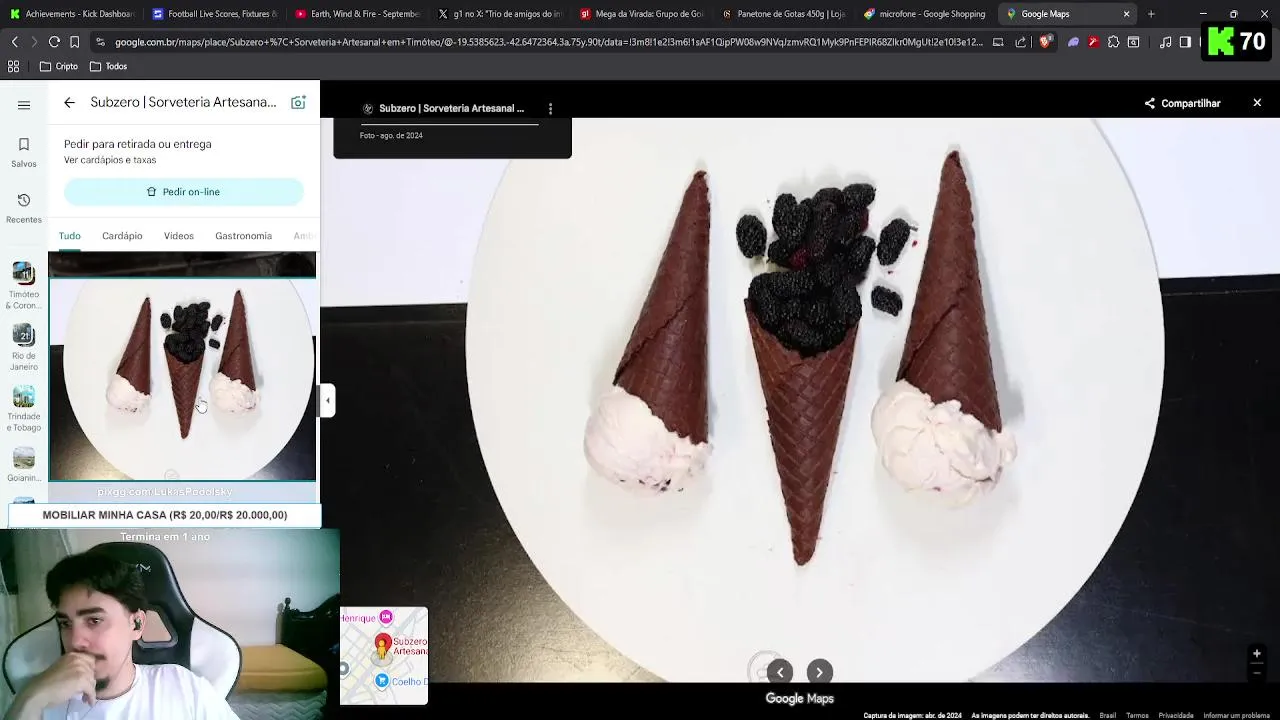
Task: Open the extensions puzzle icon
Action: click(1113, 42)
